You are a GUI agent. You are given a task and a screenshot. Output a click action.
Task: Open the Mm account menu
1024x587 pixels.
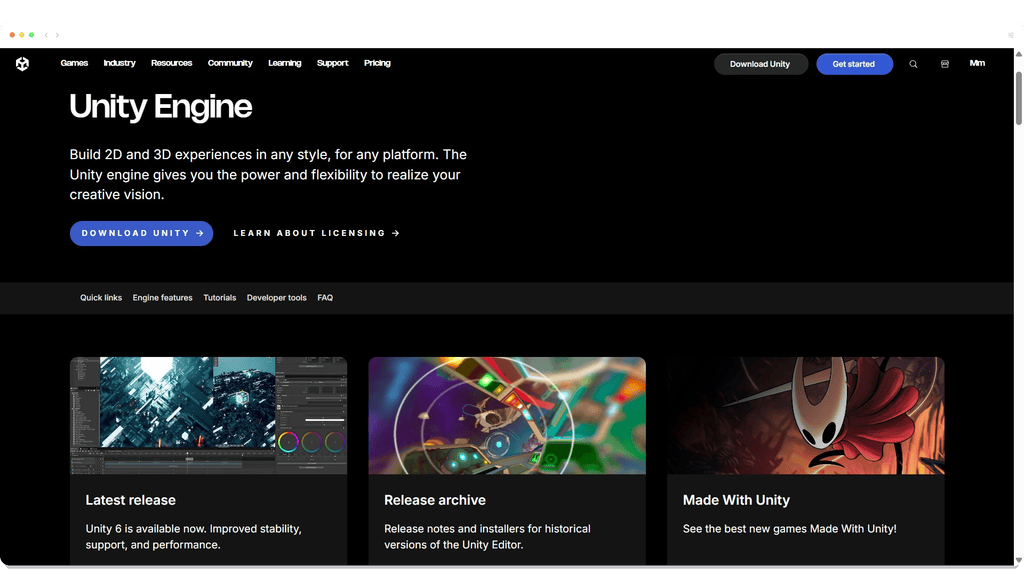pyautogui.click(x=977, y=63)
